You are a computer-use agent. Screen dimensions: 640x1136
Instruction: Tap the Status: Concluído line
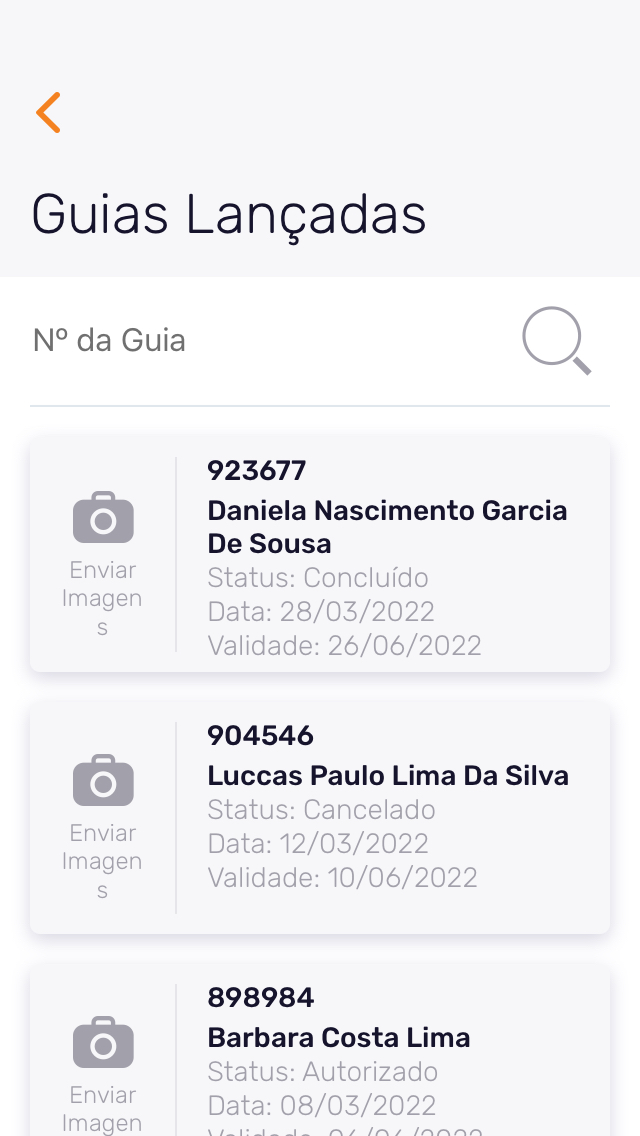coord(318,578)
